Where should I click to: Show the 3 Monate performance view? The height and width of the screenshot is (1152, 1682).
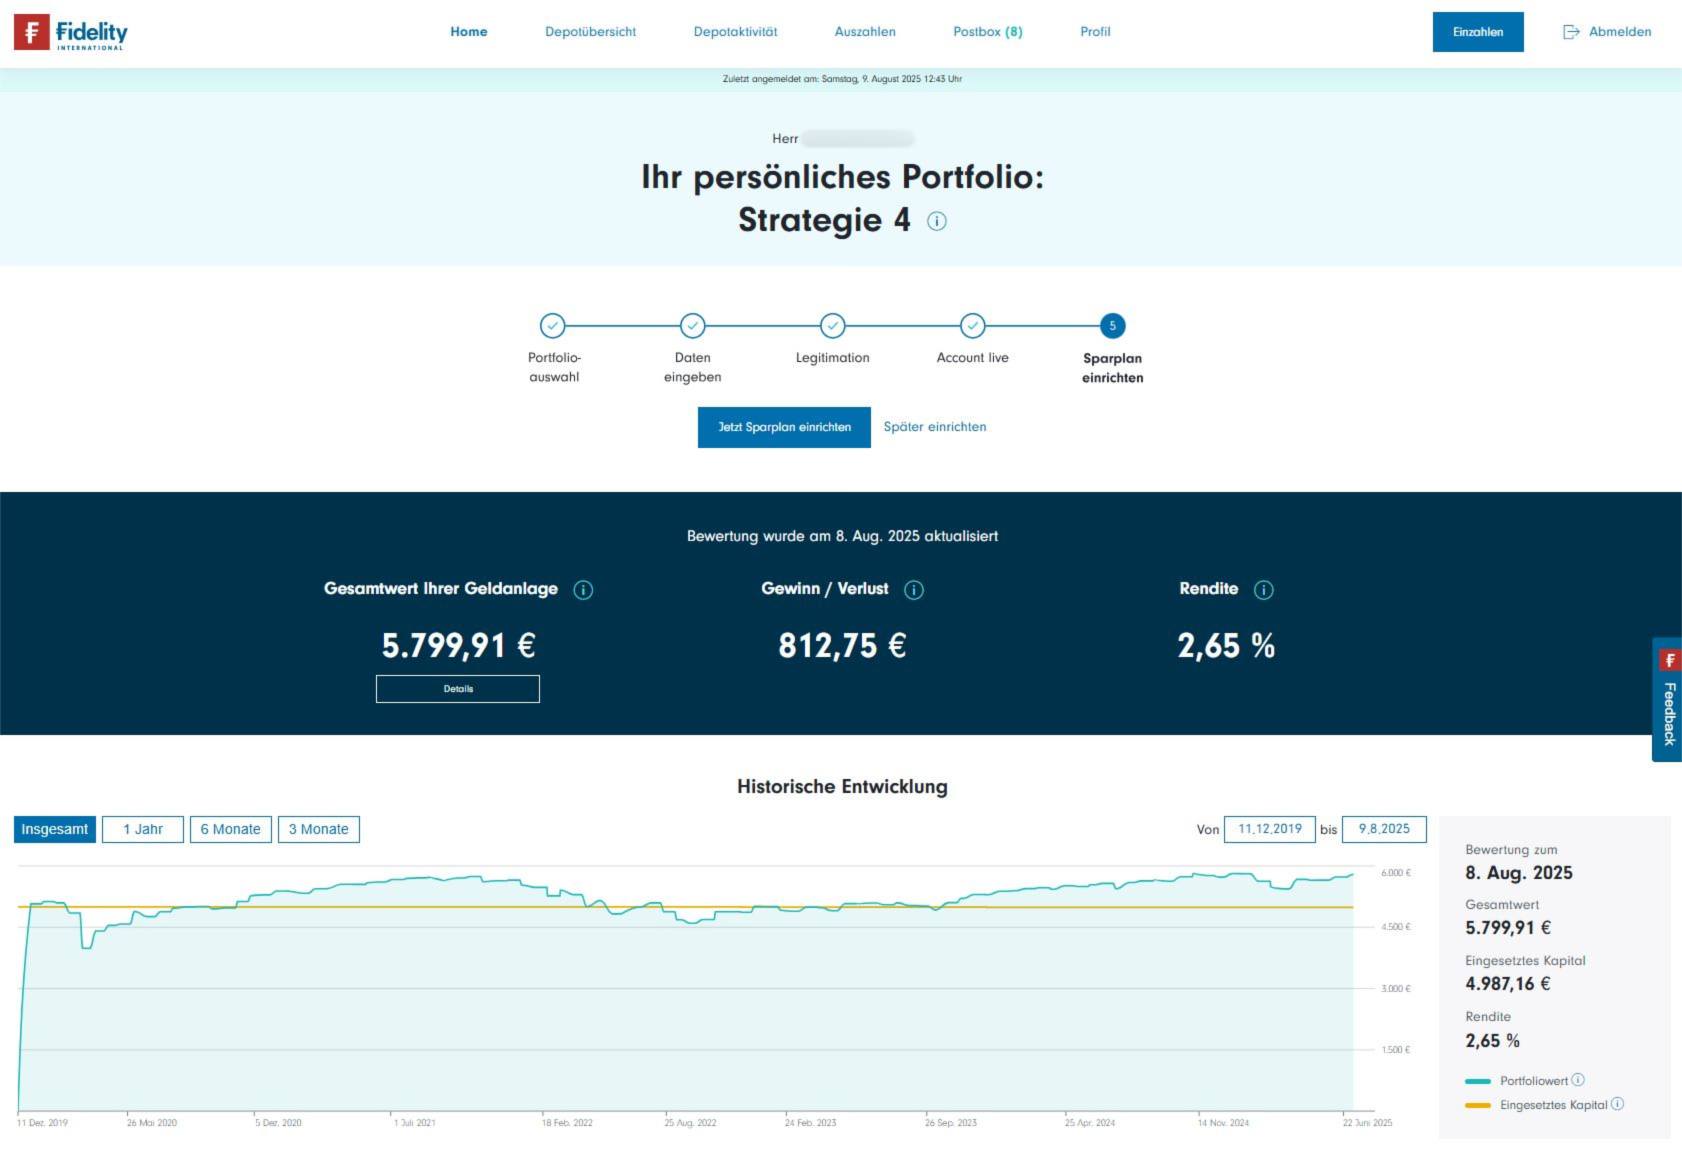tap(319, 829)
